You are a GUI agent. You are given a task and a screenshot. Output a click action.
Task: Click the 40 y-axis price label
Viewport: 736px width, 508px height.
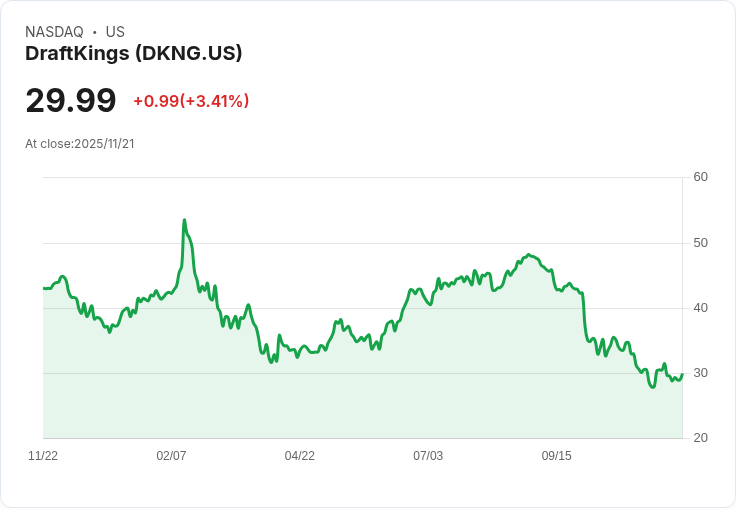(700, 308)
